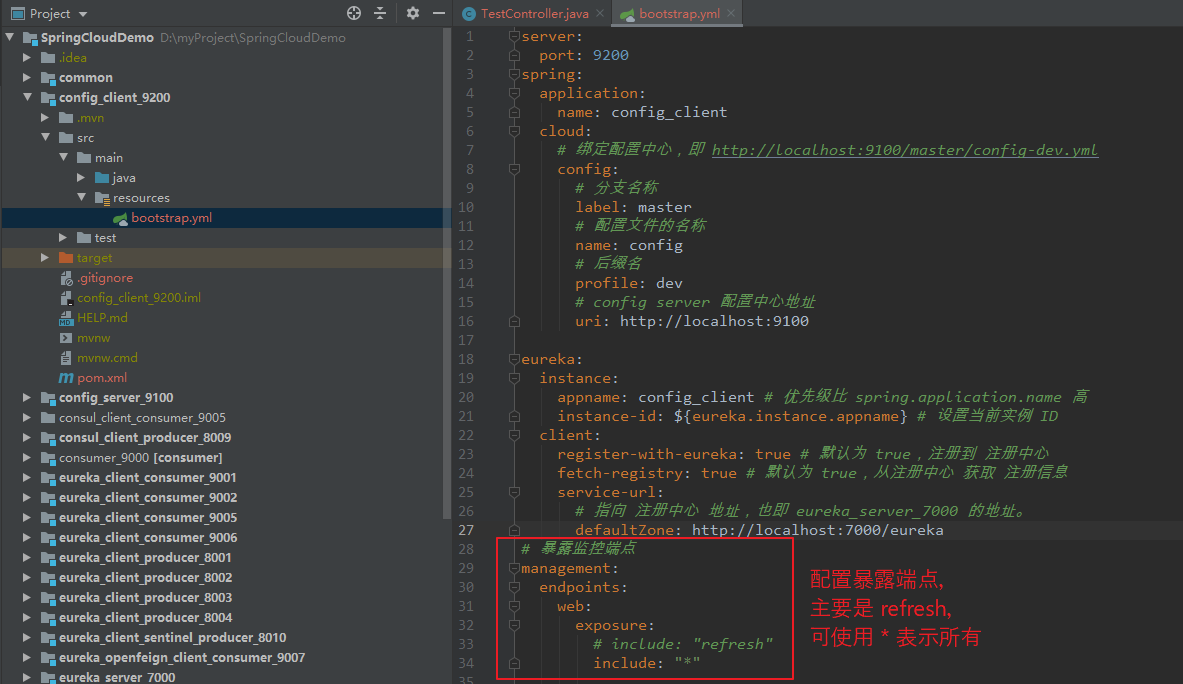The width and height of the screenshot is (1183, 684).
Task: Open Project panel settings gear
Action: [413, 13]
